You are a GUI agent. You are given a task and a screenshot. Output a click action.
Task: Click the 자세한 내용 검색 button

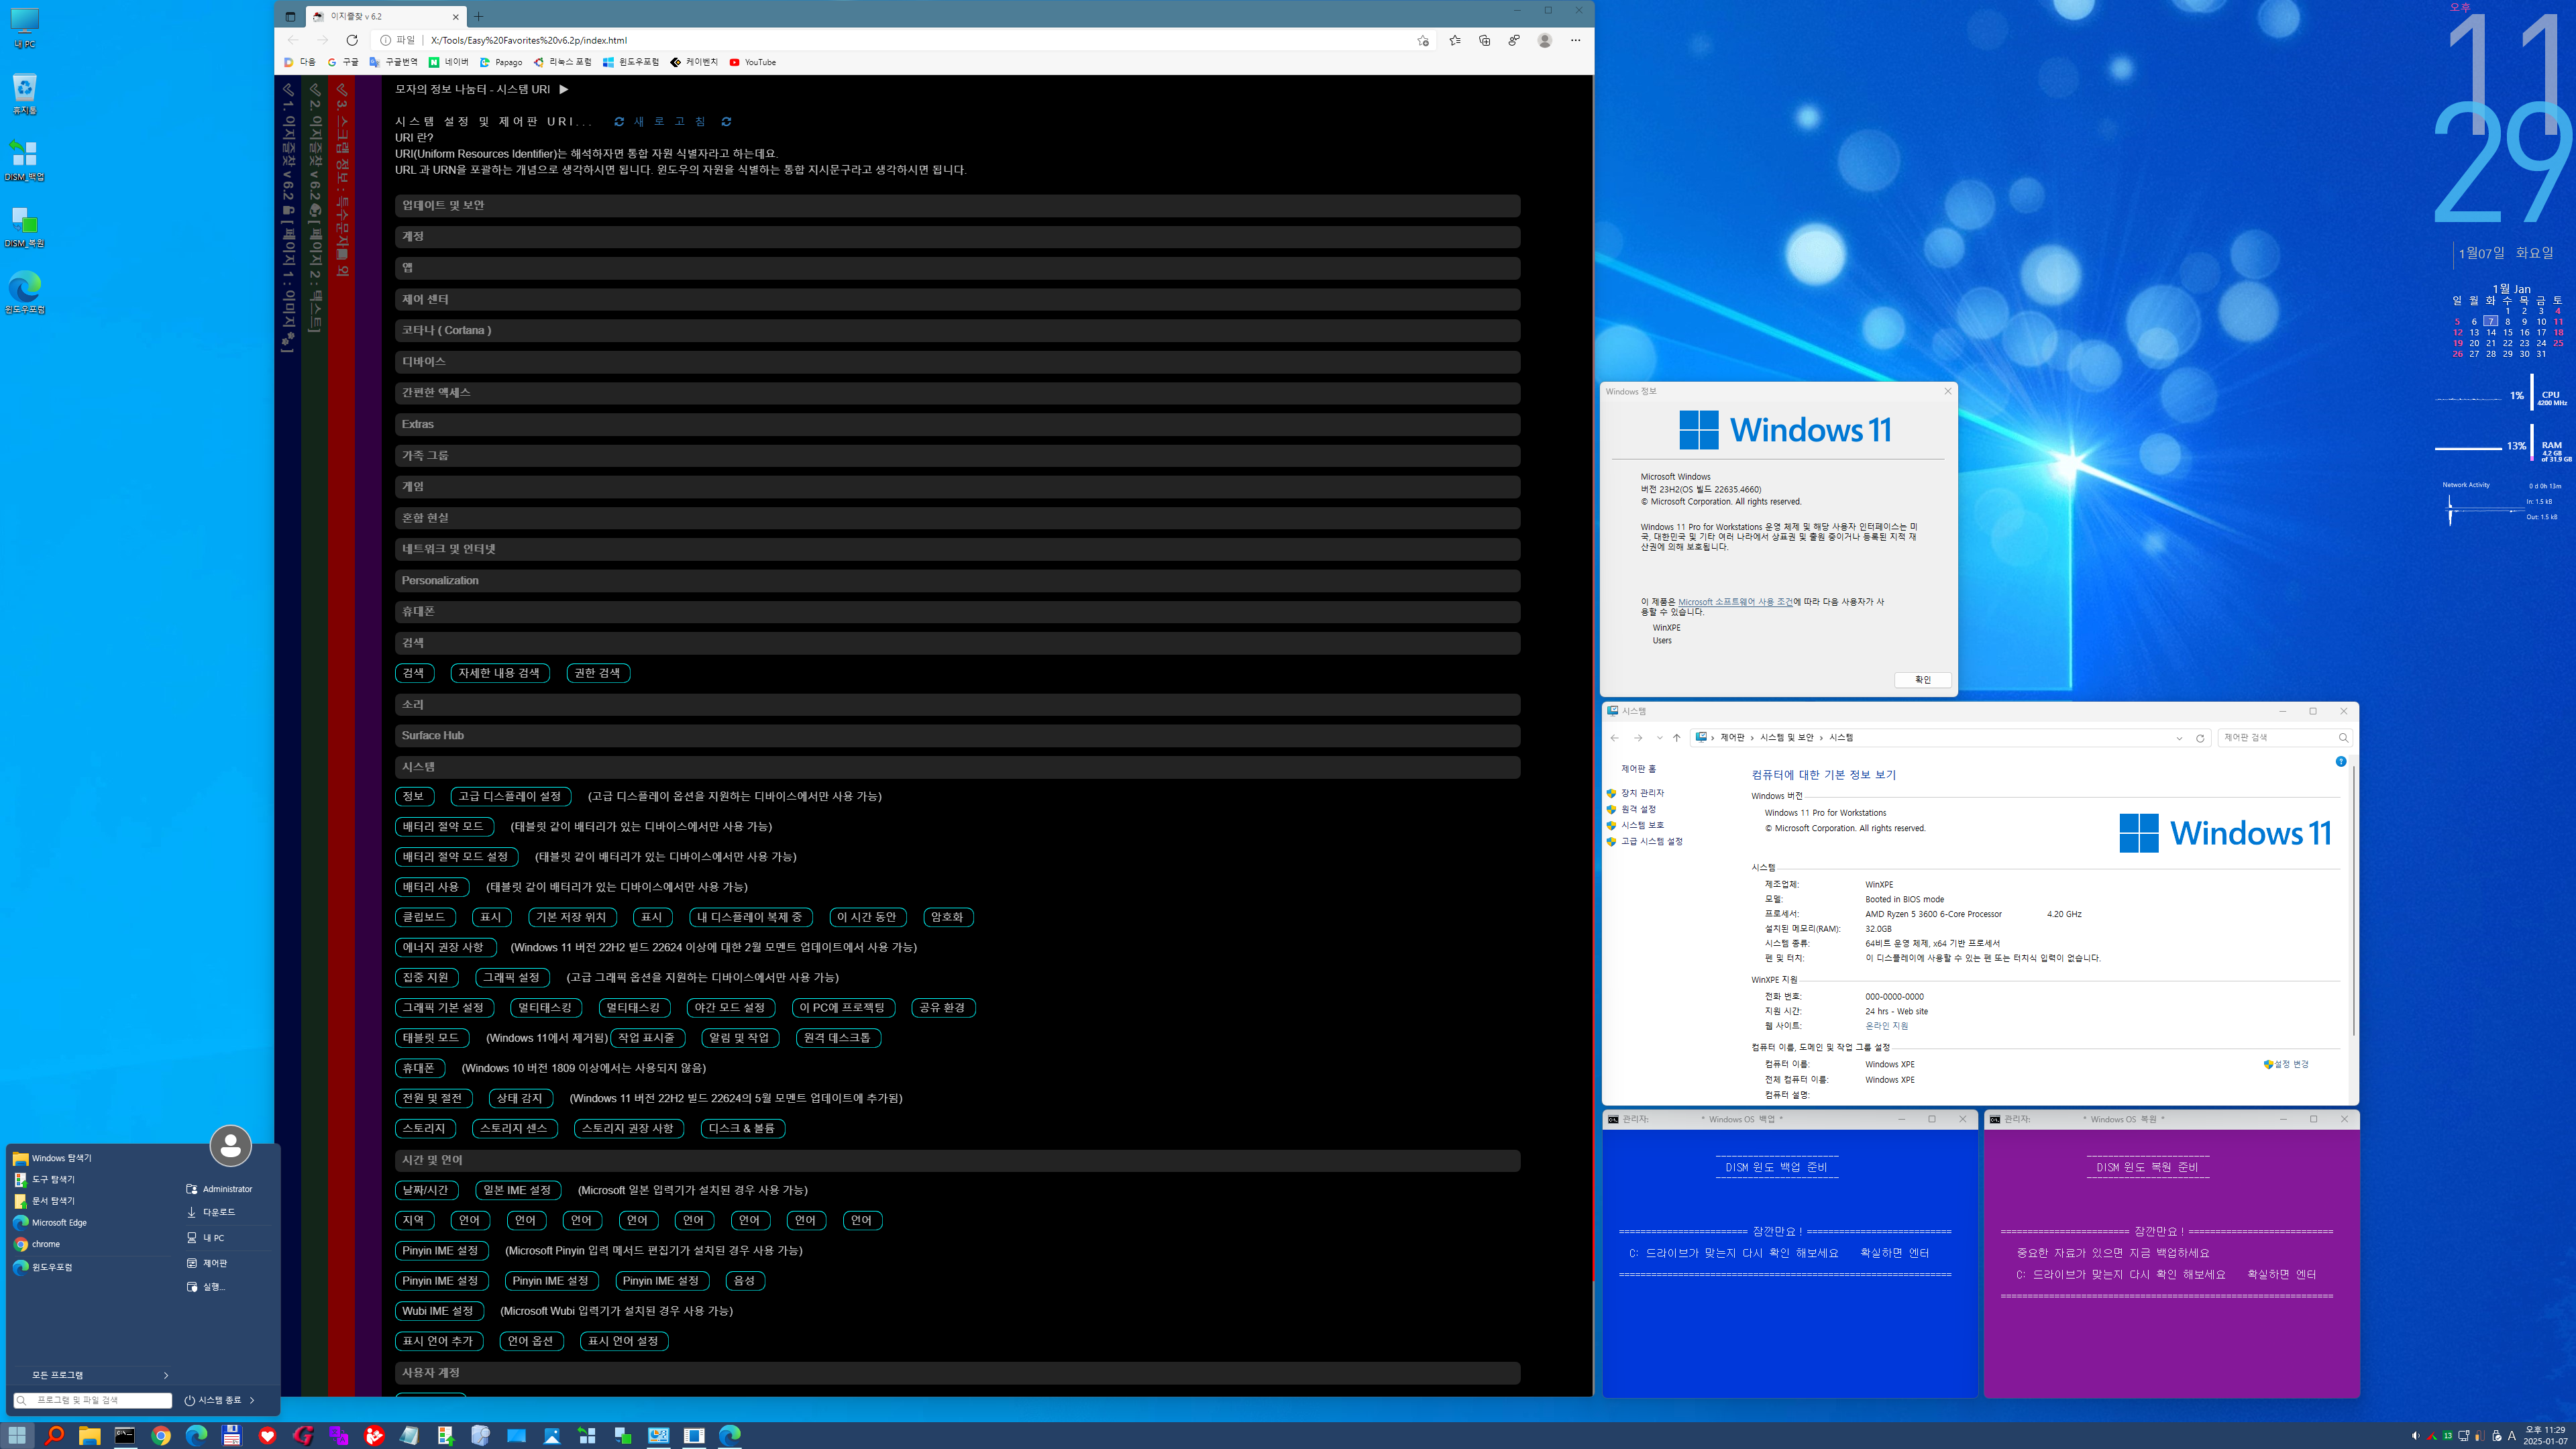(x=499, y=673)
